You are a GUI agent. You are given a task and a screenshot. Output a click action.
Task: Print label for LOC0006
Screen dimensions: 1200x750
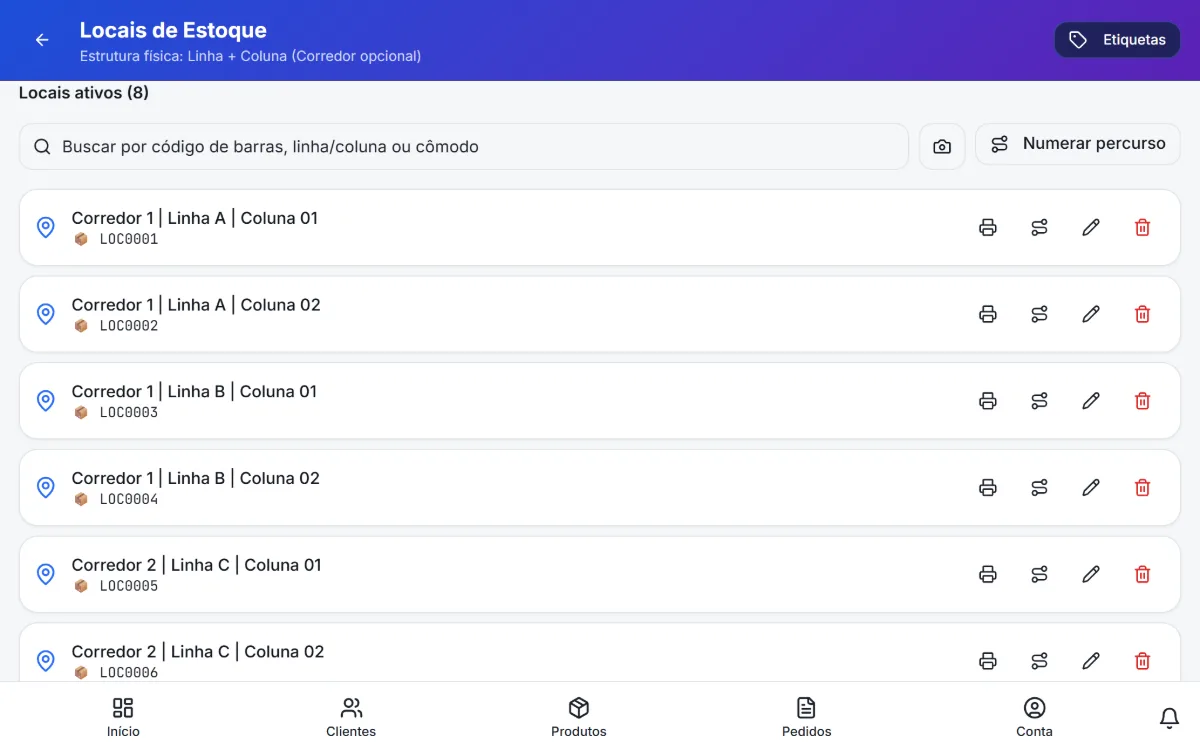988,661
